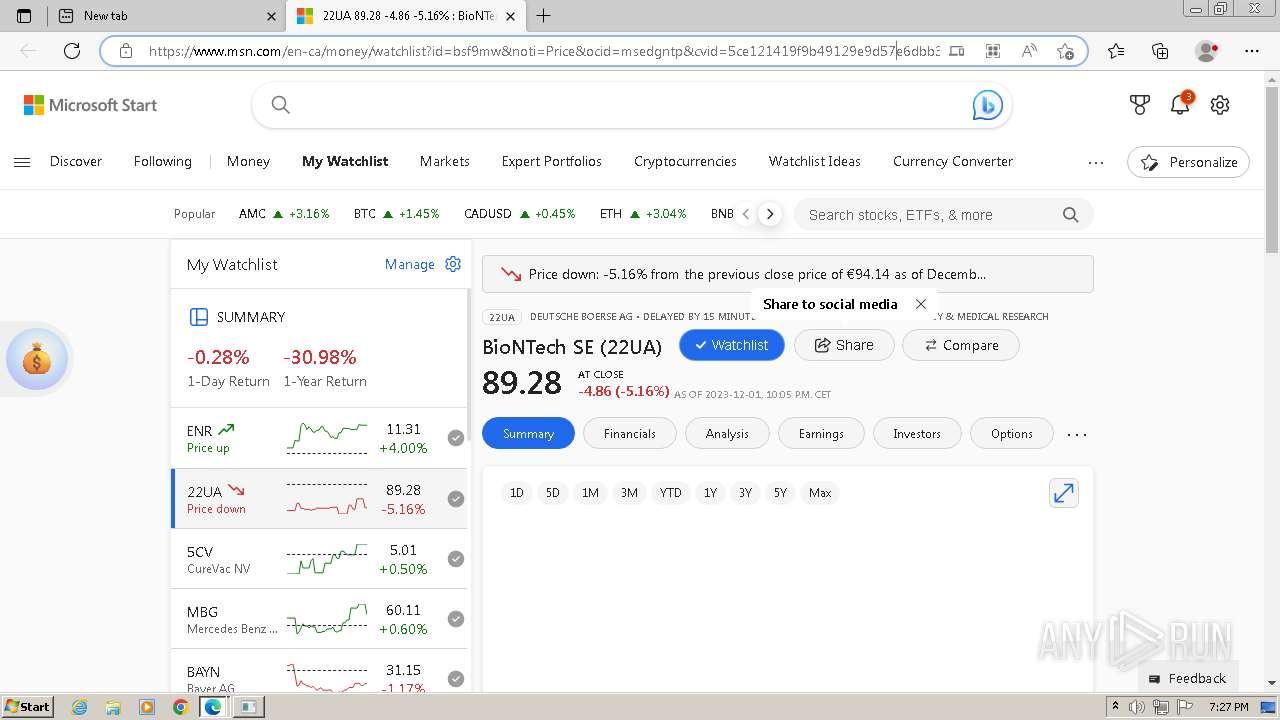The height and width of the screenshot is (720, 1280).
Task: Click the magnifier icon in the main search bar
Action: [281, 105]
